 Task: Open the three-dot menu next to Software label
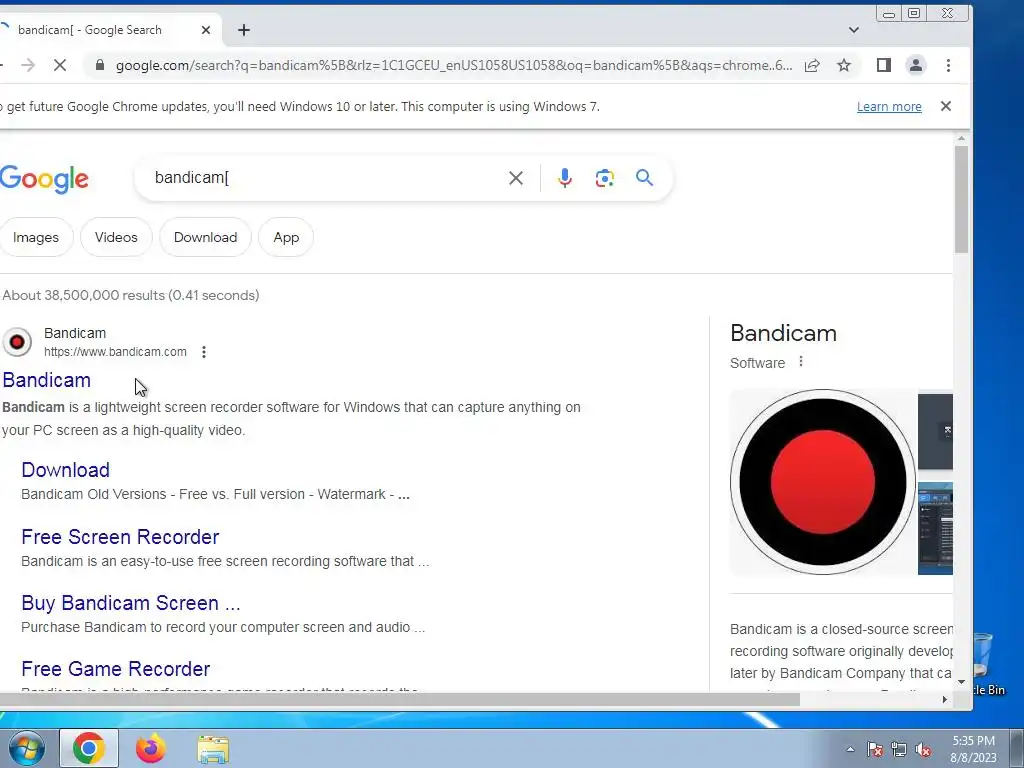pos(801,361)
